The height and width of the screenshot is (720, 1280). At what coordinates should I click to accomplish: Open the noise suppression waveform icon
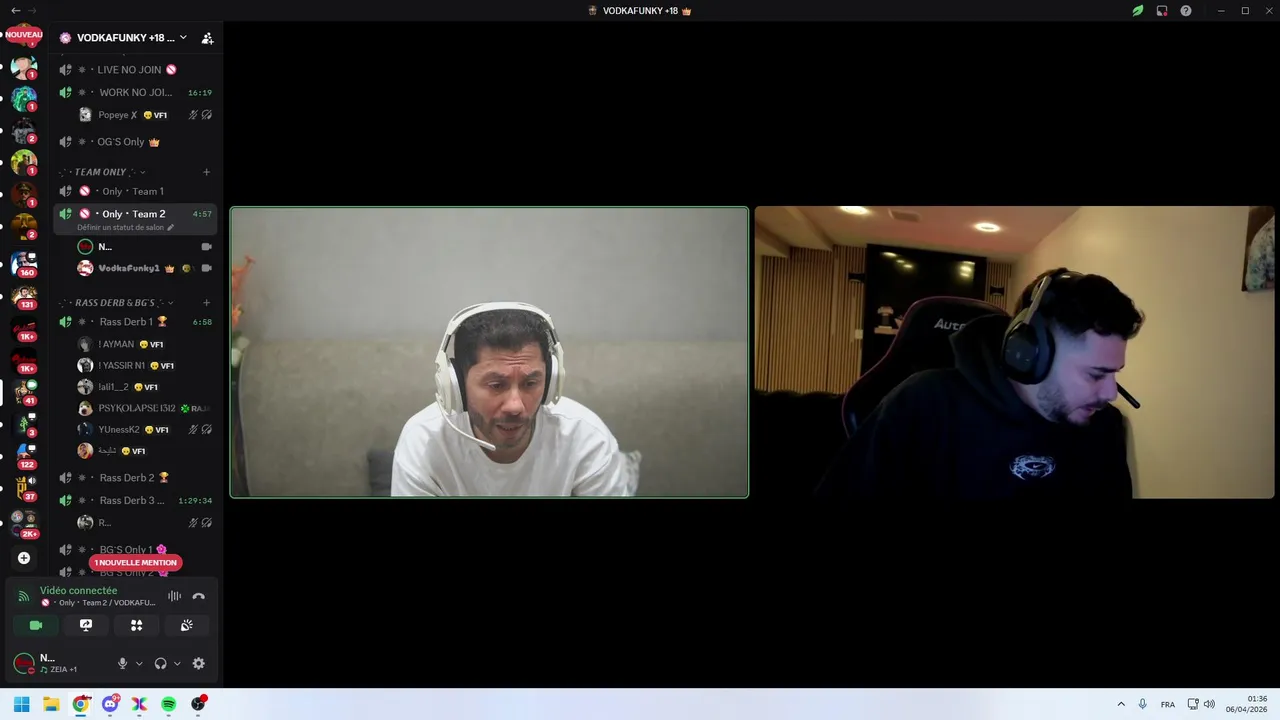tap(174, 596)
